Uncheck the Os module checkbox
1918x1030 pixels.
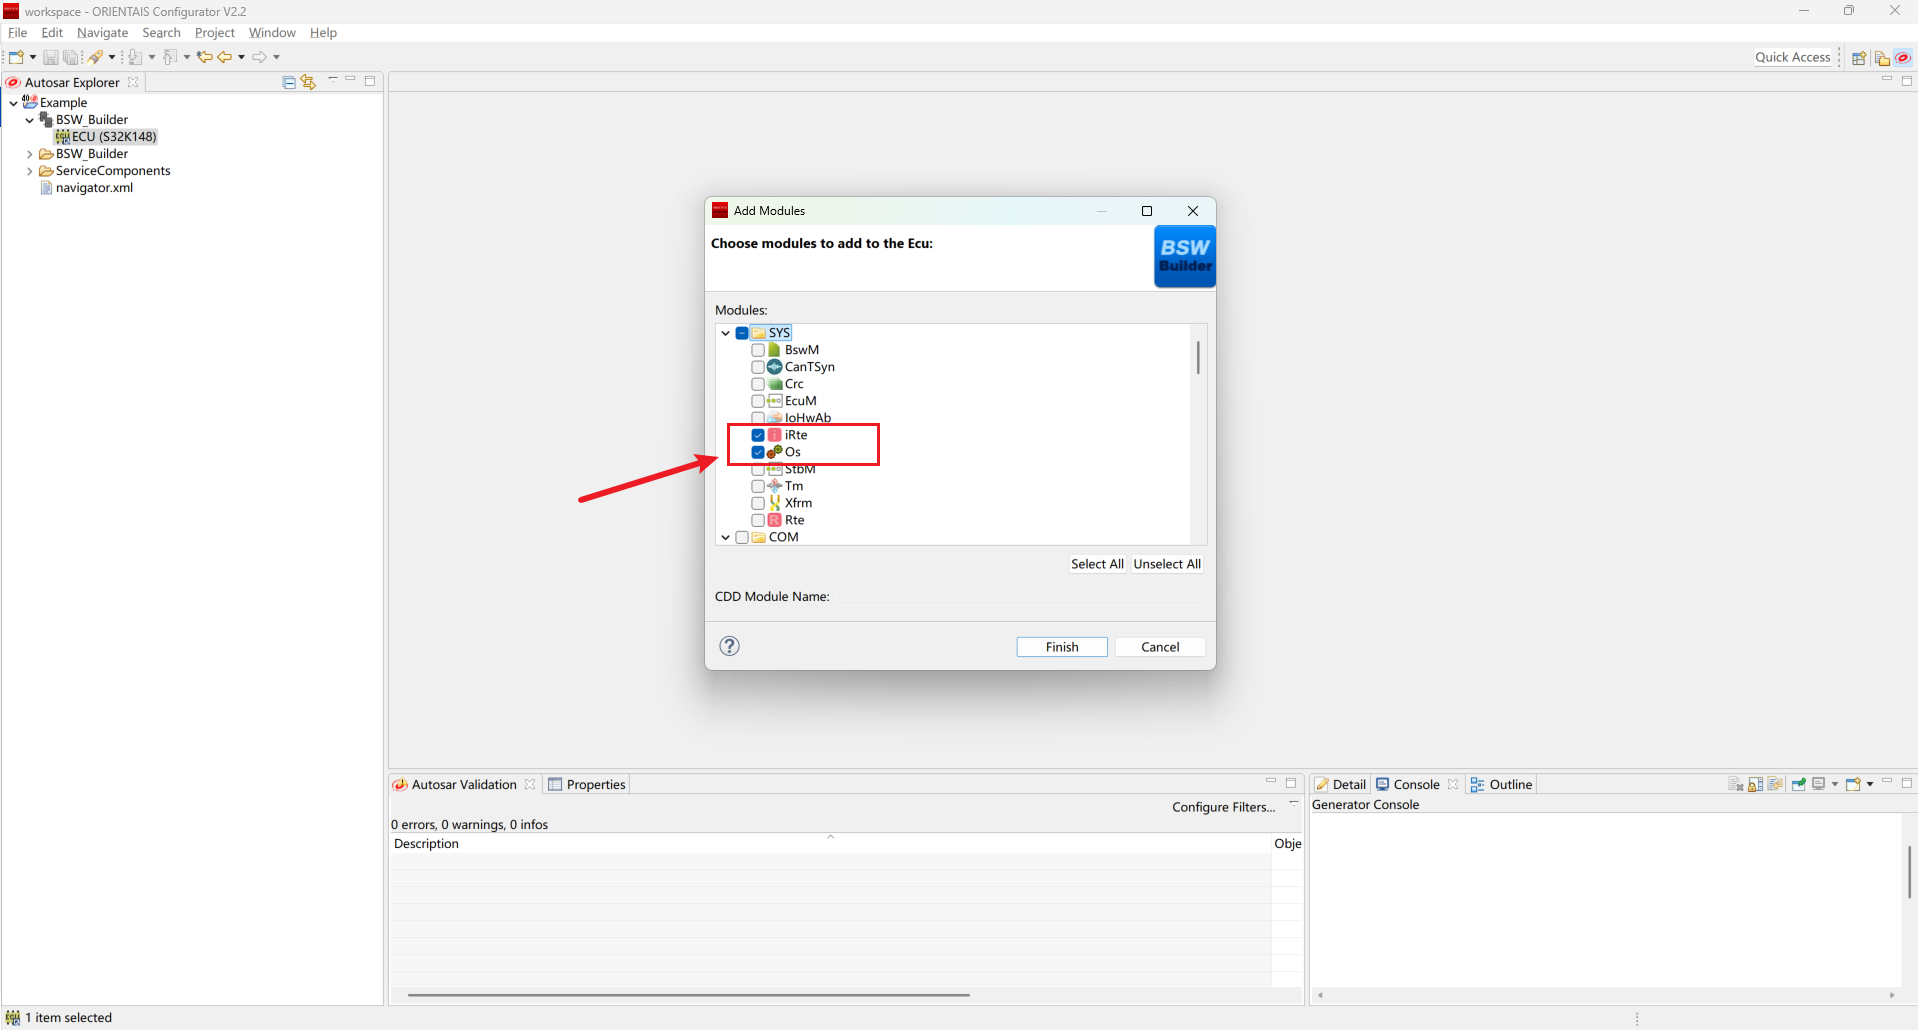(x=758, y=452)
